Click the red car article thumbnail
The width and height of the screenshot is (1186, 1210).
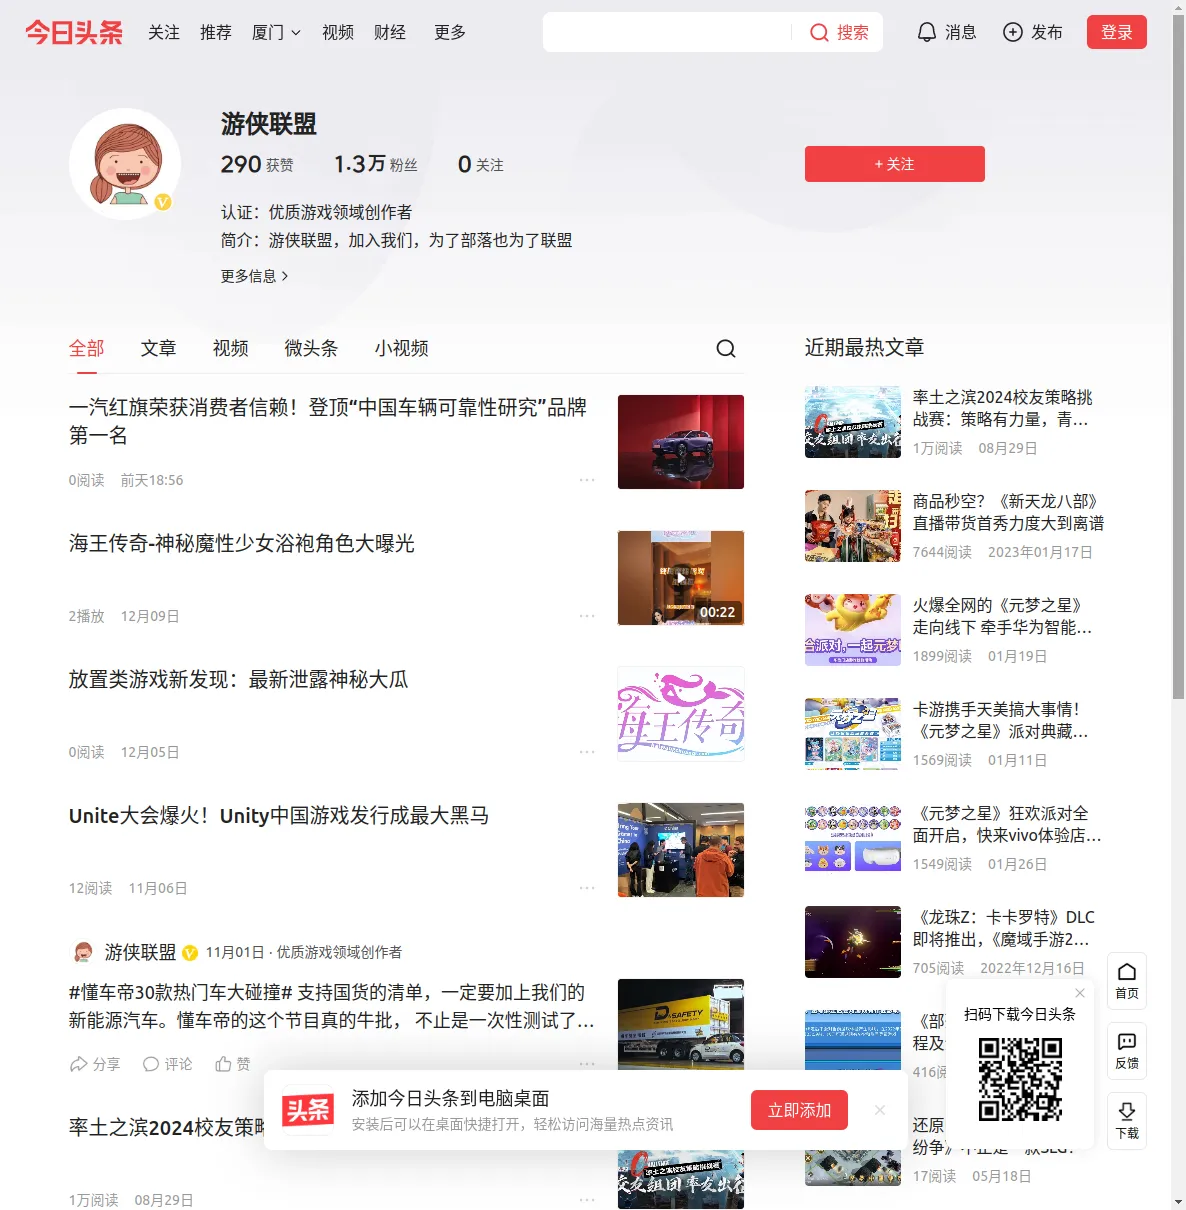681,442
